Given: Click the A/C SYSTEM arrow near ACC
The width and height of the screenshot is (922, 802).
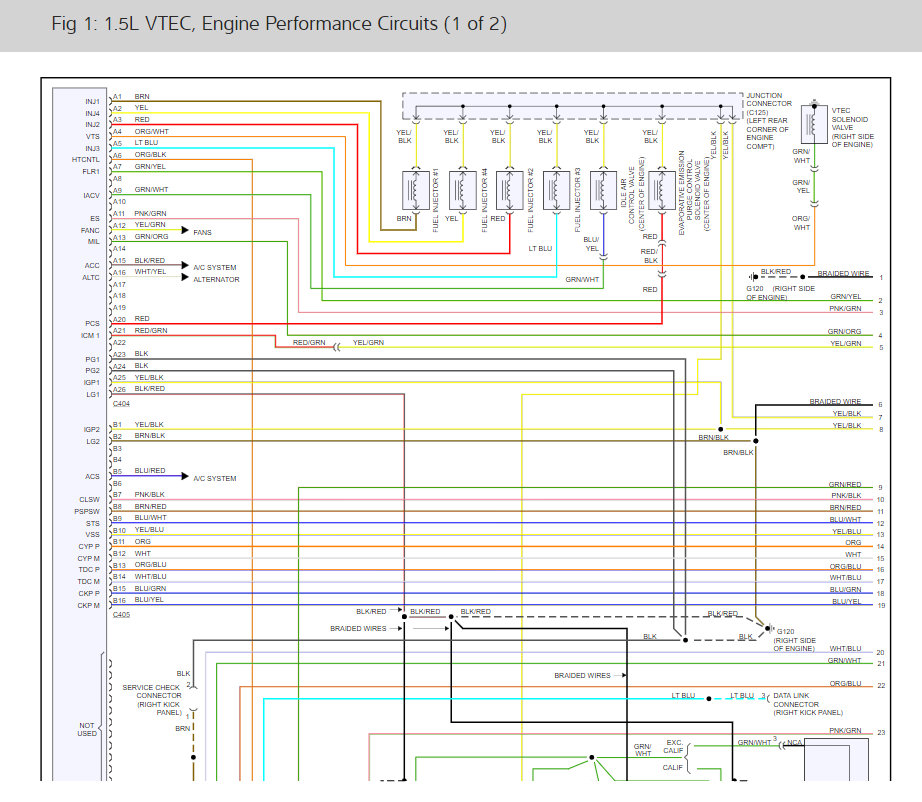Looking at the screenshot, I should (x=185, y=267).
